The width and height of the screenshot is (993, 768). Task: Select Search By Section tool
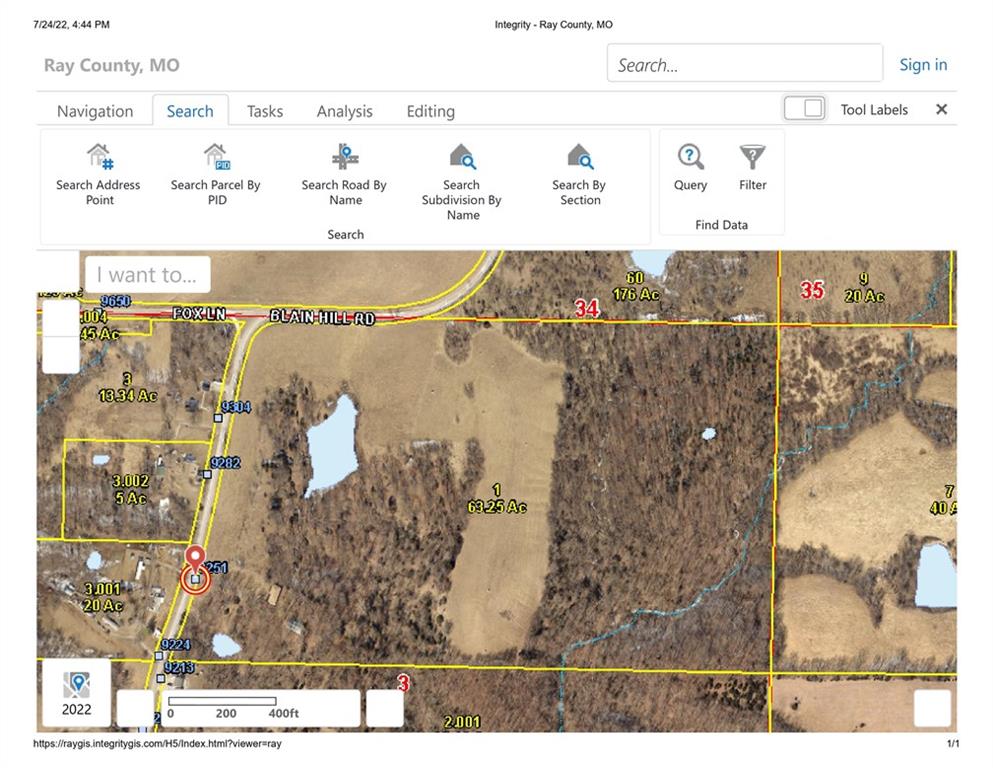[x=579, y=174]
